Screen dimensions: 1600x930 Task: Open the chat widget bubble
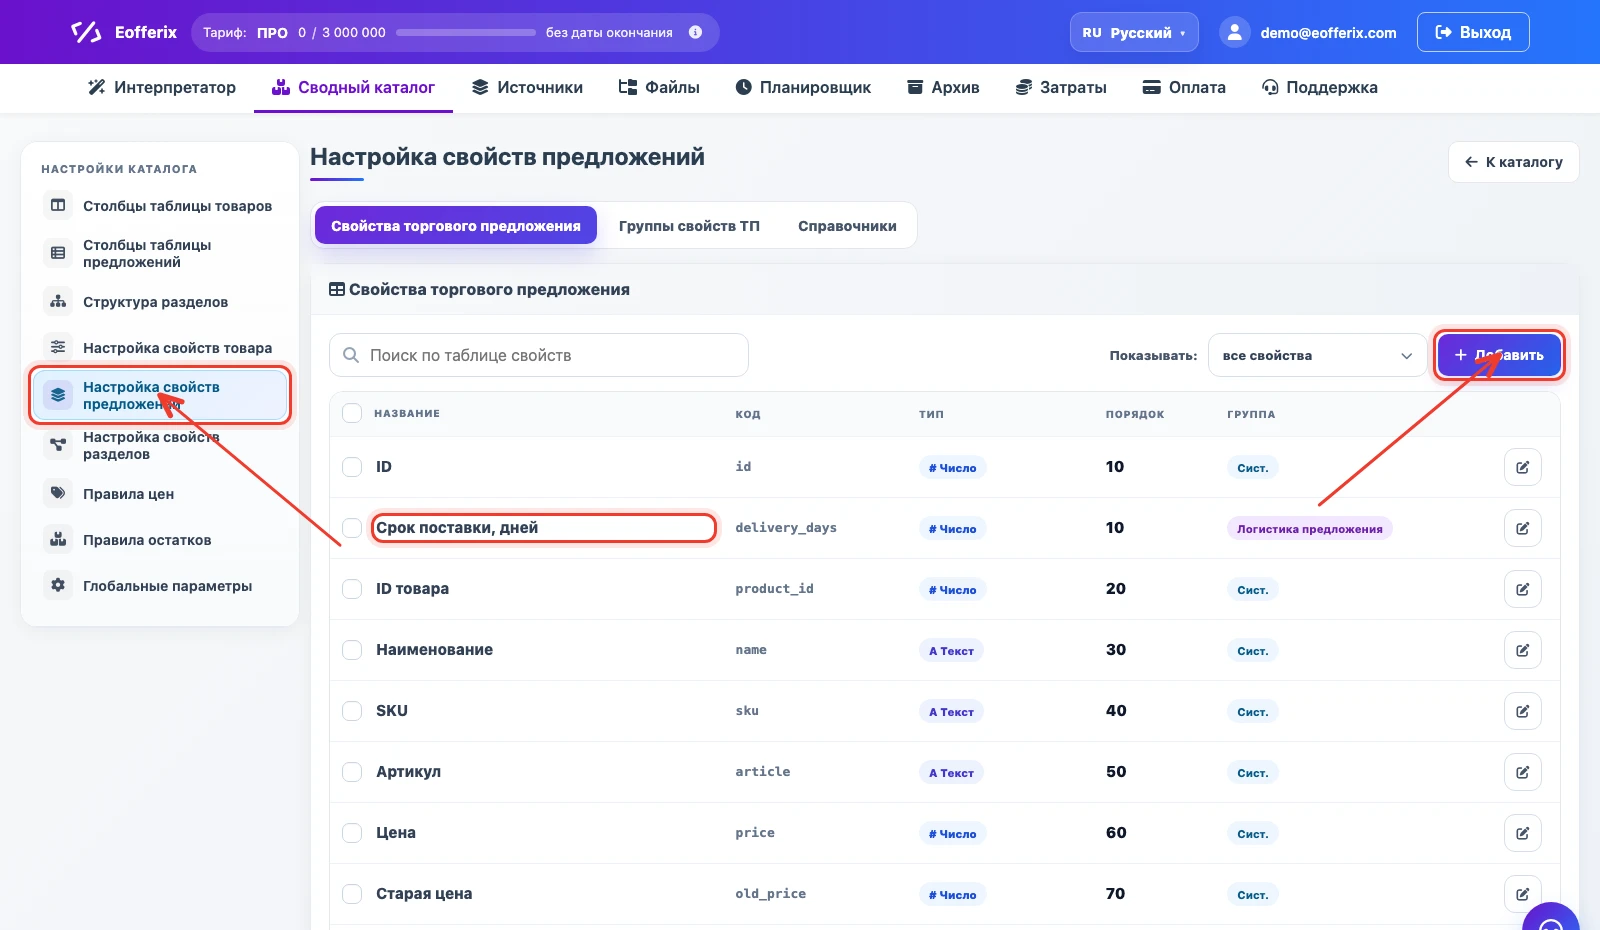1551,918
